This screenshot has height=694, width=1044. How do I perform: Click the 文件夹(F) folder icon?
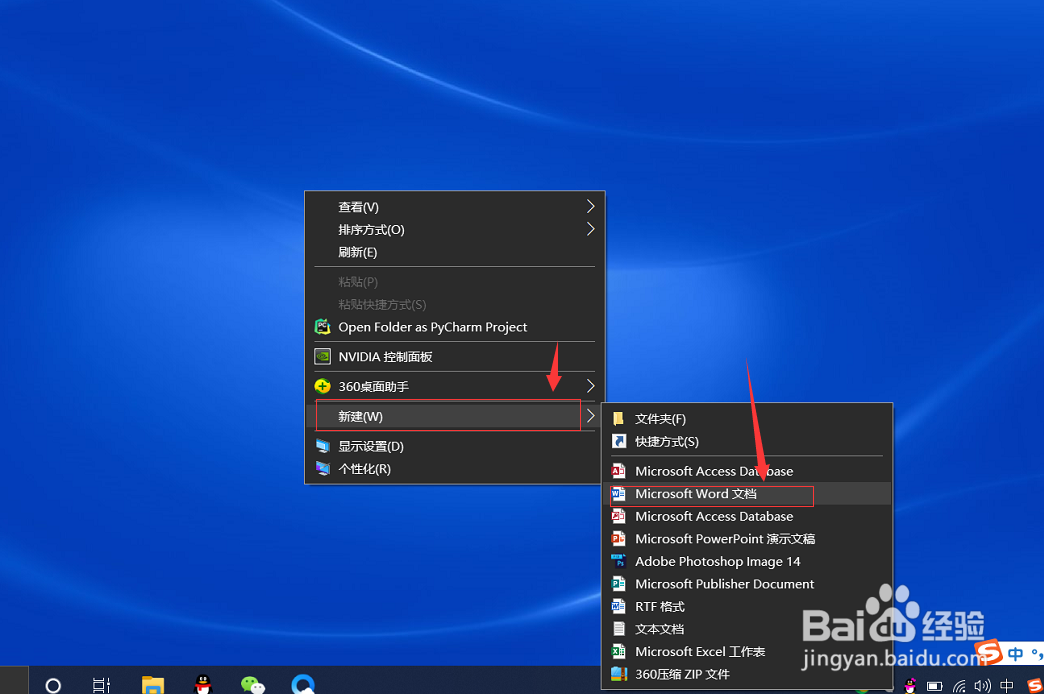(619, 418)
